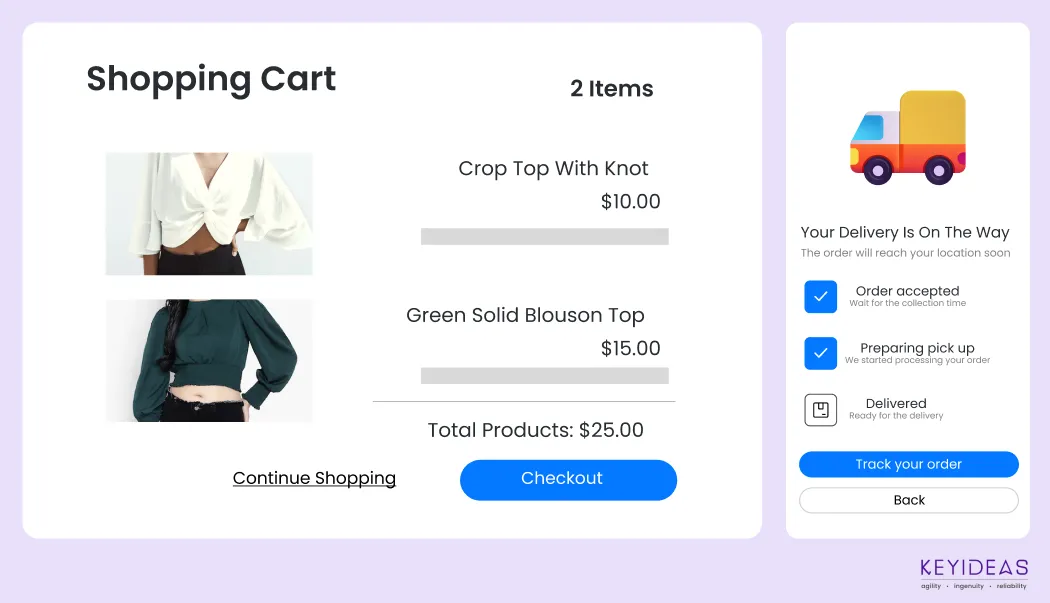Open the Green Solid Blouson Top thumbnail

coord(209,360)
